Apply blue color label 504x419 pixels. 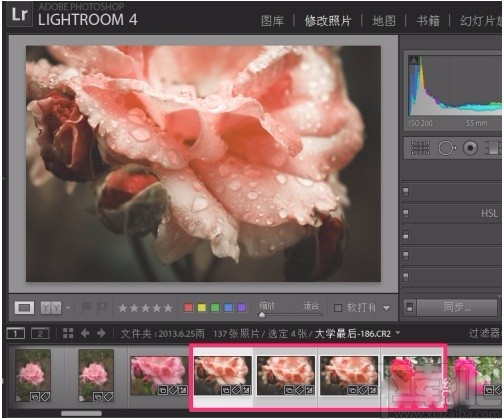pos(229,307)
